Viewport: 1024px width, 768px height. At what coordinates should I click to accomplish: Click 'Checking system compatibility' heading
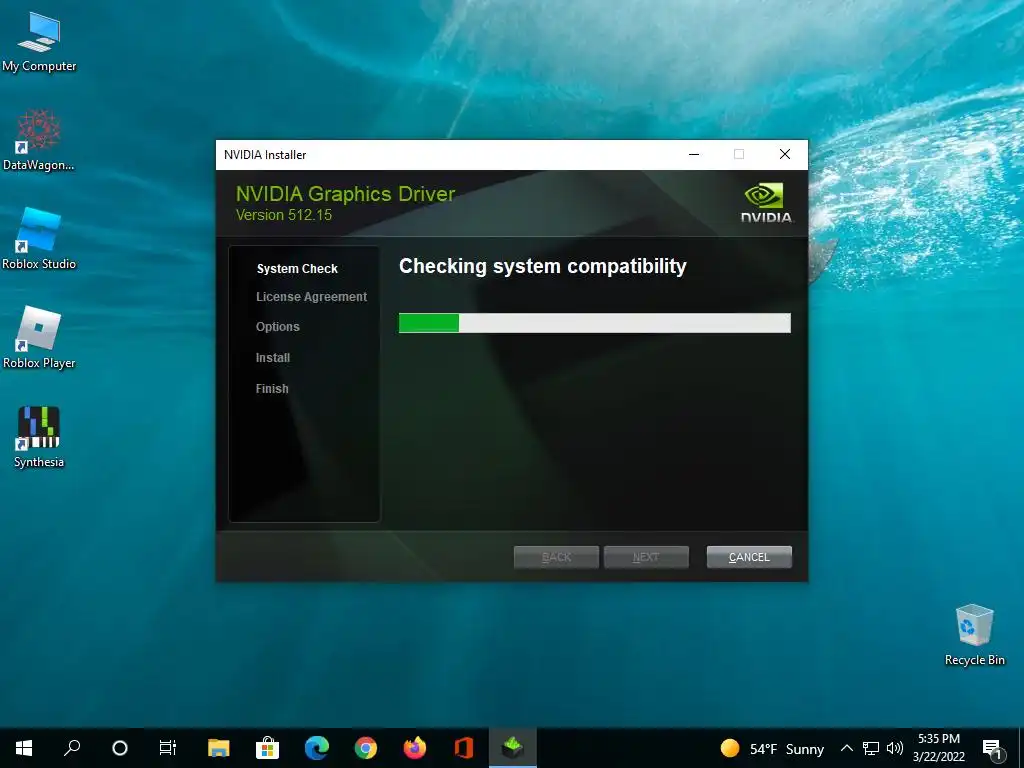543,266
